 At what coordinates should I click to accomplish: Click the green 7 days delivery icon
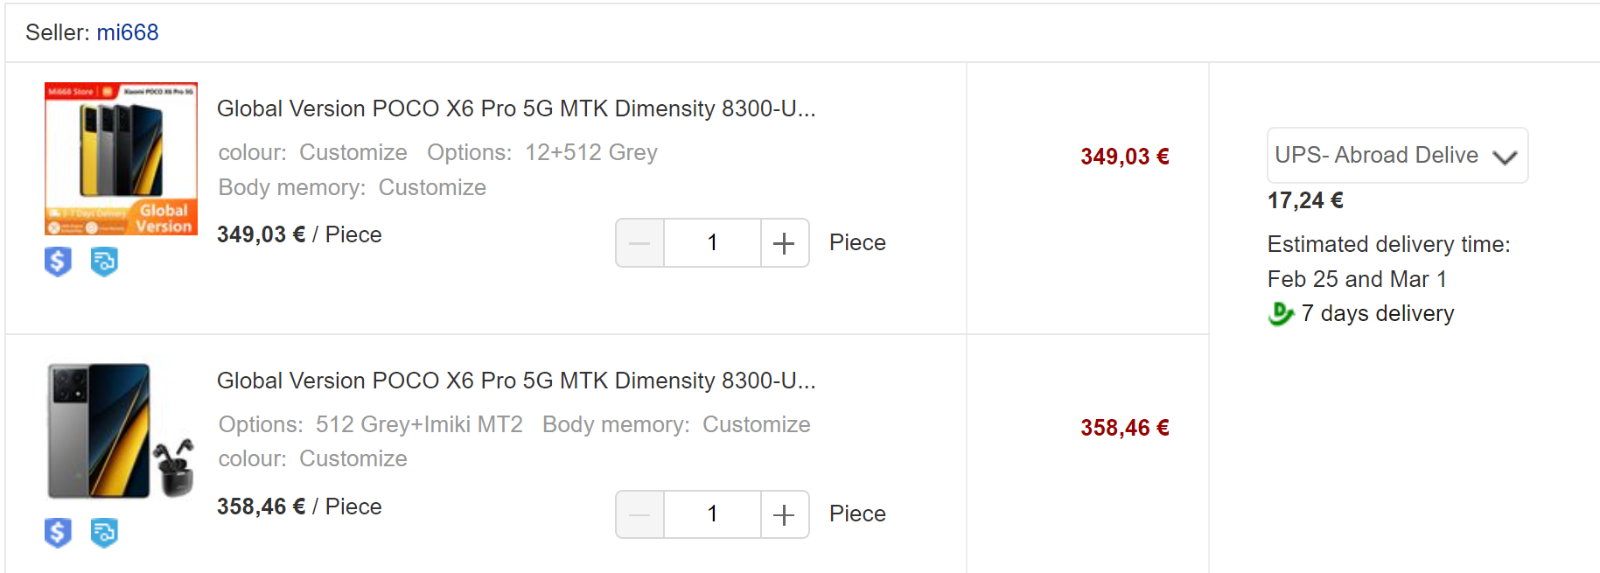[x=1281, y=314]
